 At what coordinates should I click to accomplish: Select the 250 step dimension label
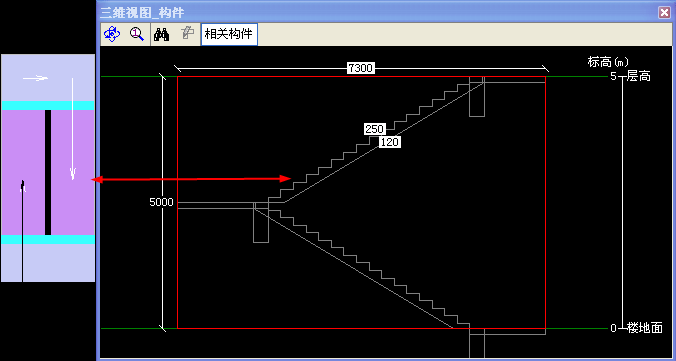click(x=375, y=129)
